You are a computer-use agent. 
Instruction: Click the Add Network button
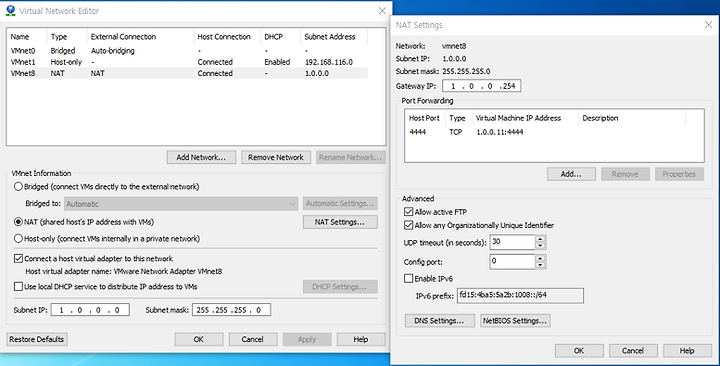click(201, 157)
